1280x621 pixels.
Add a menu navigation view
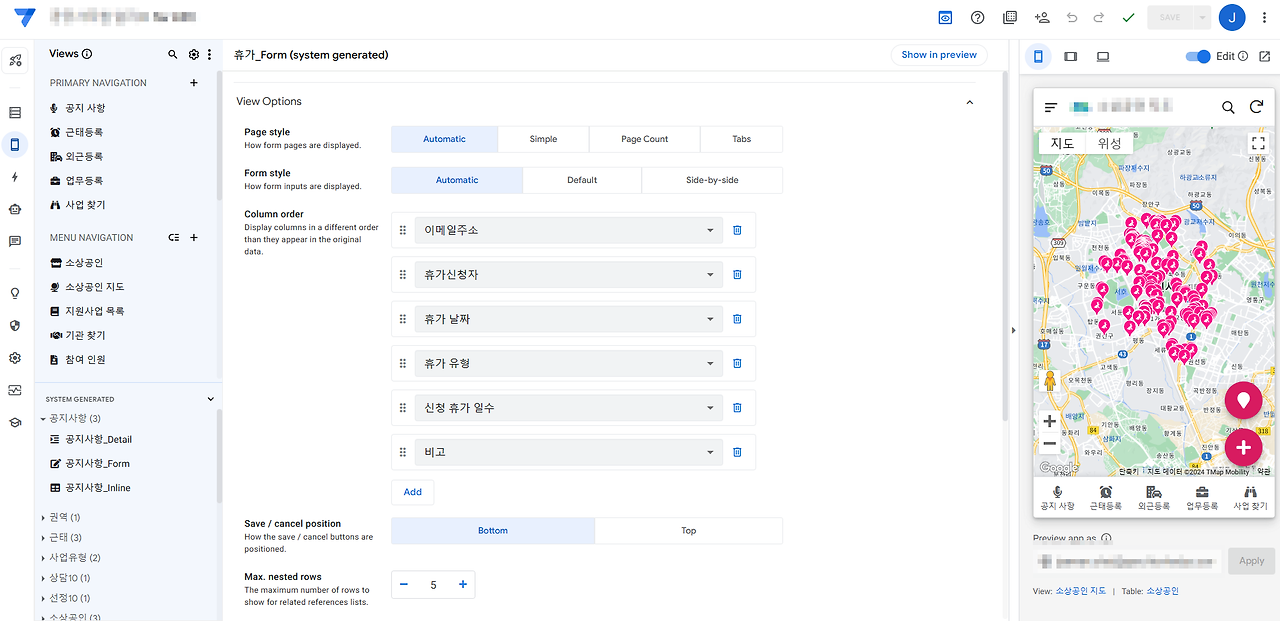click(x=194, y=238)
